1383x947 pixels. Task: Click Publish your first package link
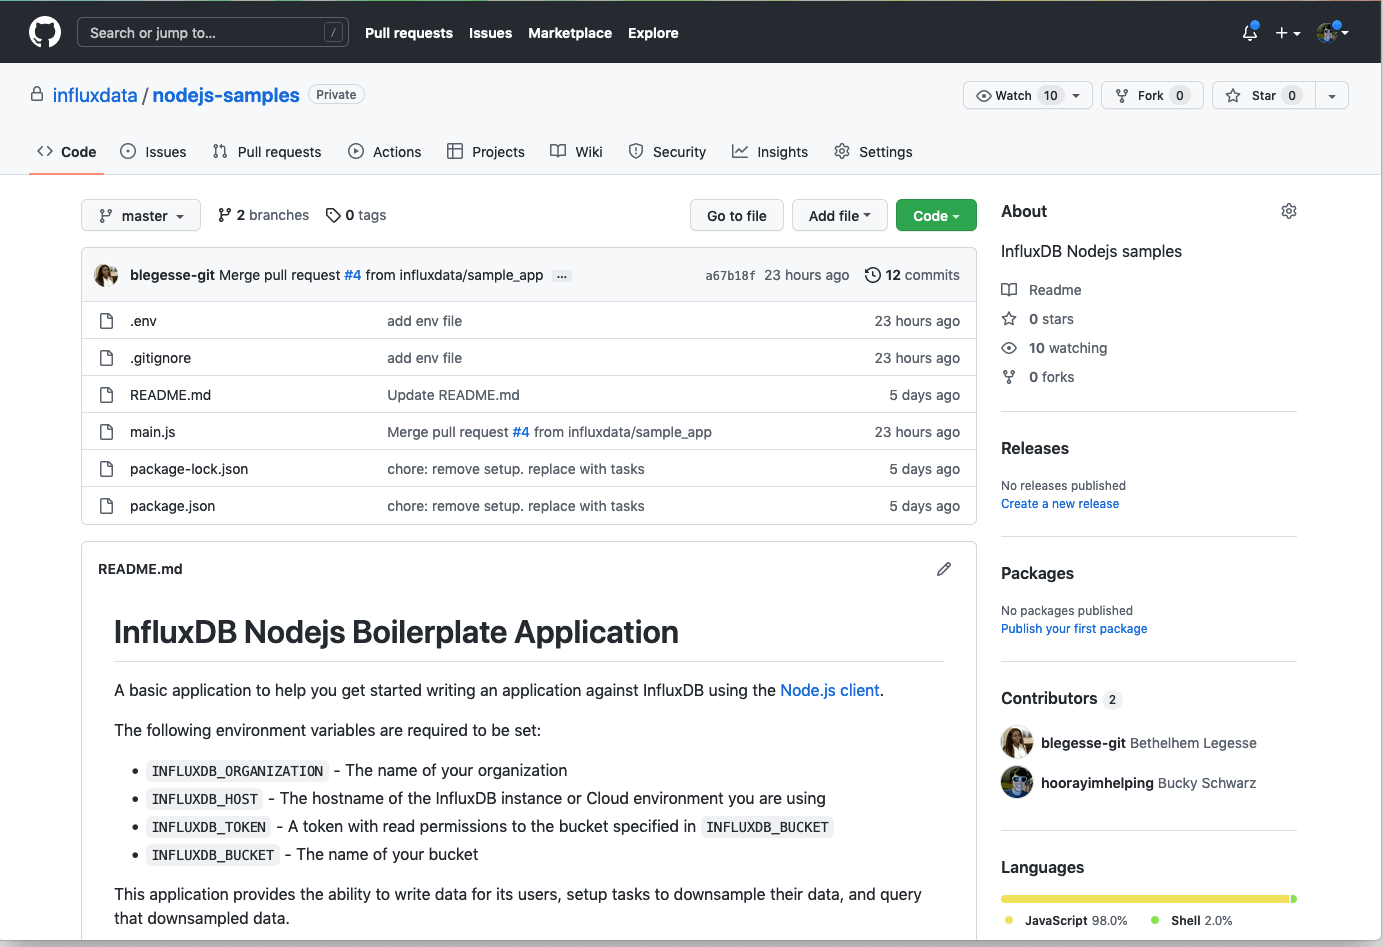[1074, 629]
